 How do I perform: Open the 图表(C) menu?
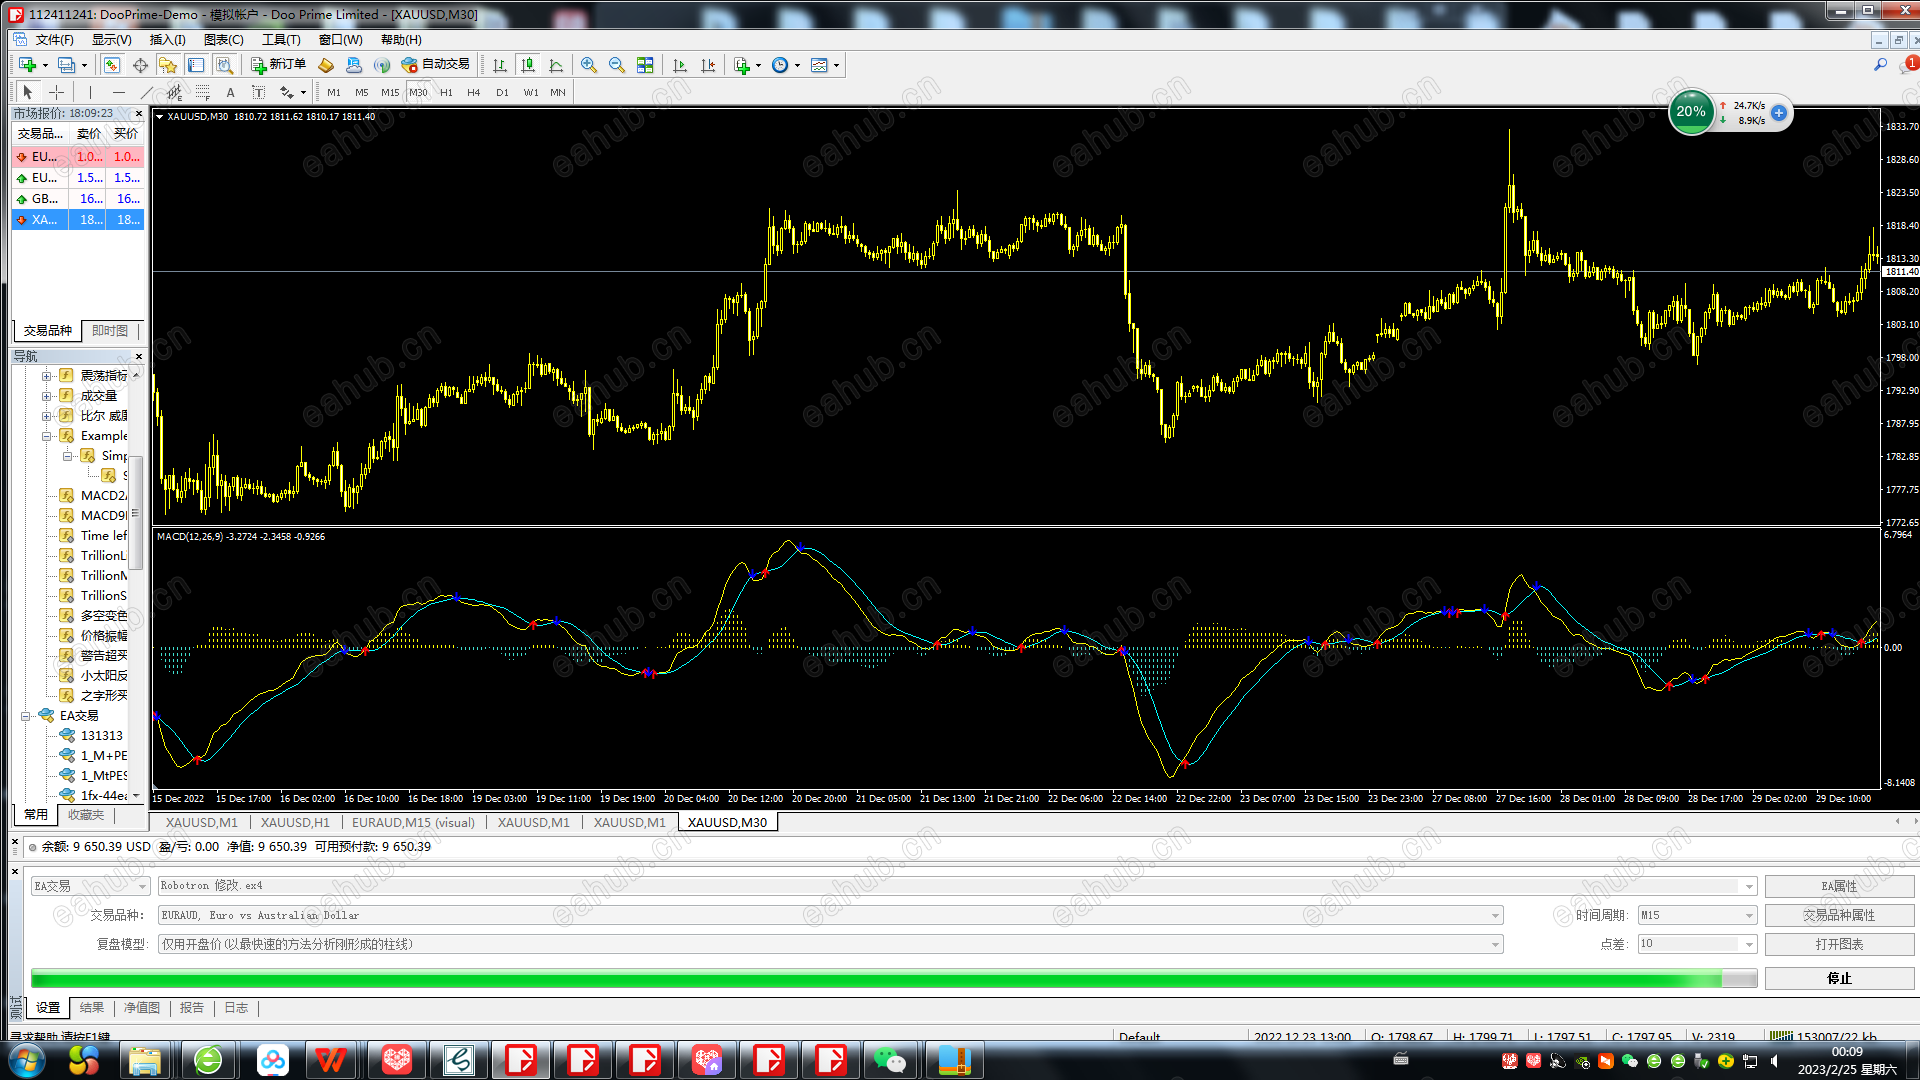[x=223, y=40]
